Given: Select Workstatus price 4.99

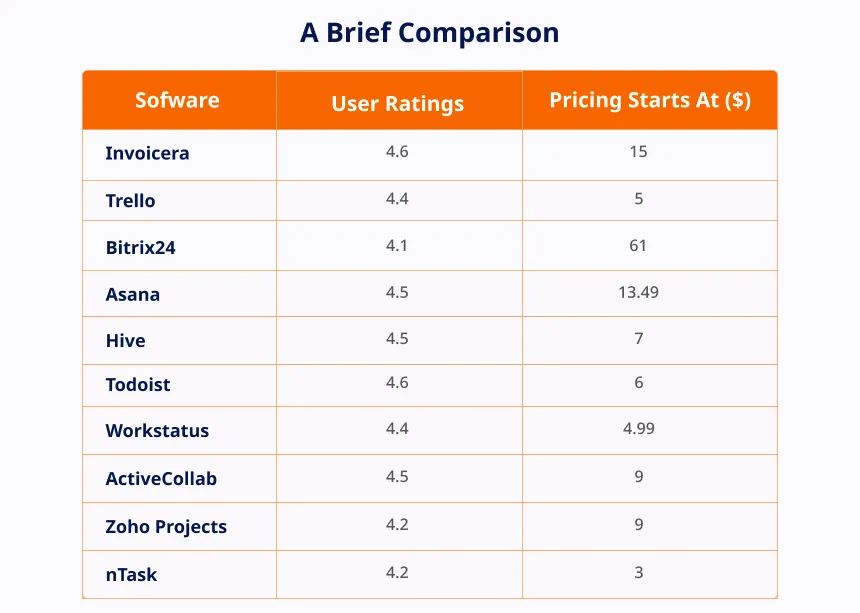Looking at the screenshot, I should click(639, 428).
